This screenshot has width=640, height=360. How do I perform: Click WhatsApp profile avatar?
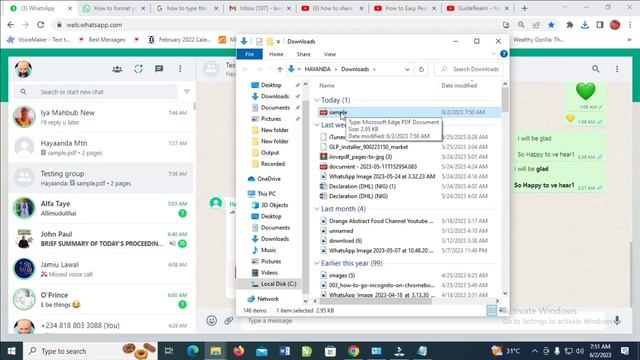[23, 69]
